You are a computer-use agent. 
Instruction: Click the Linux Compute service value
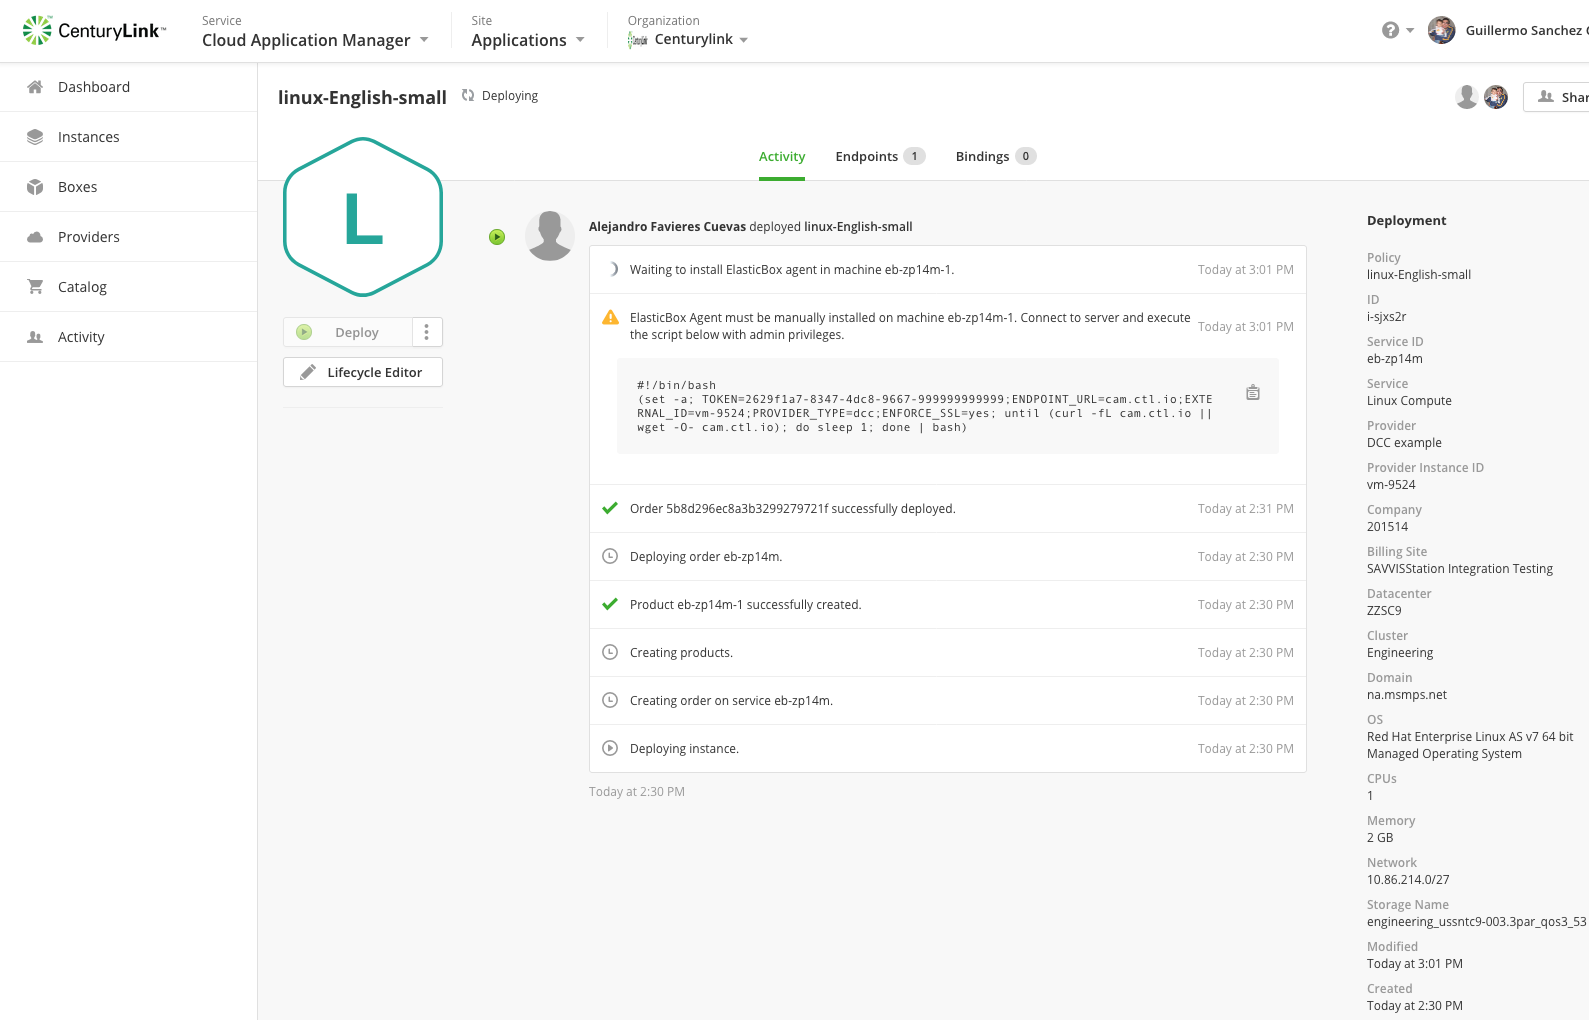point(1409,401)
